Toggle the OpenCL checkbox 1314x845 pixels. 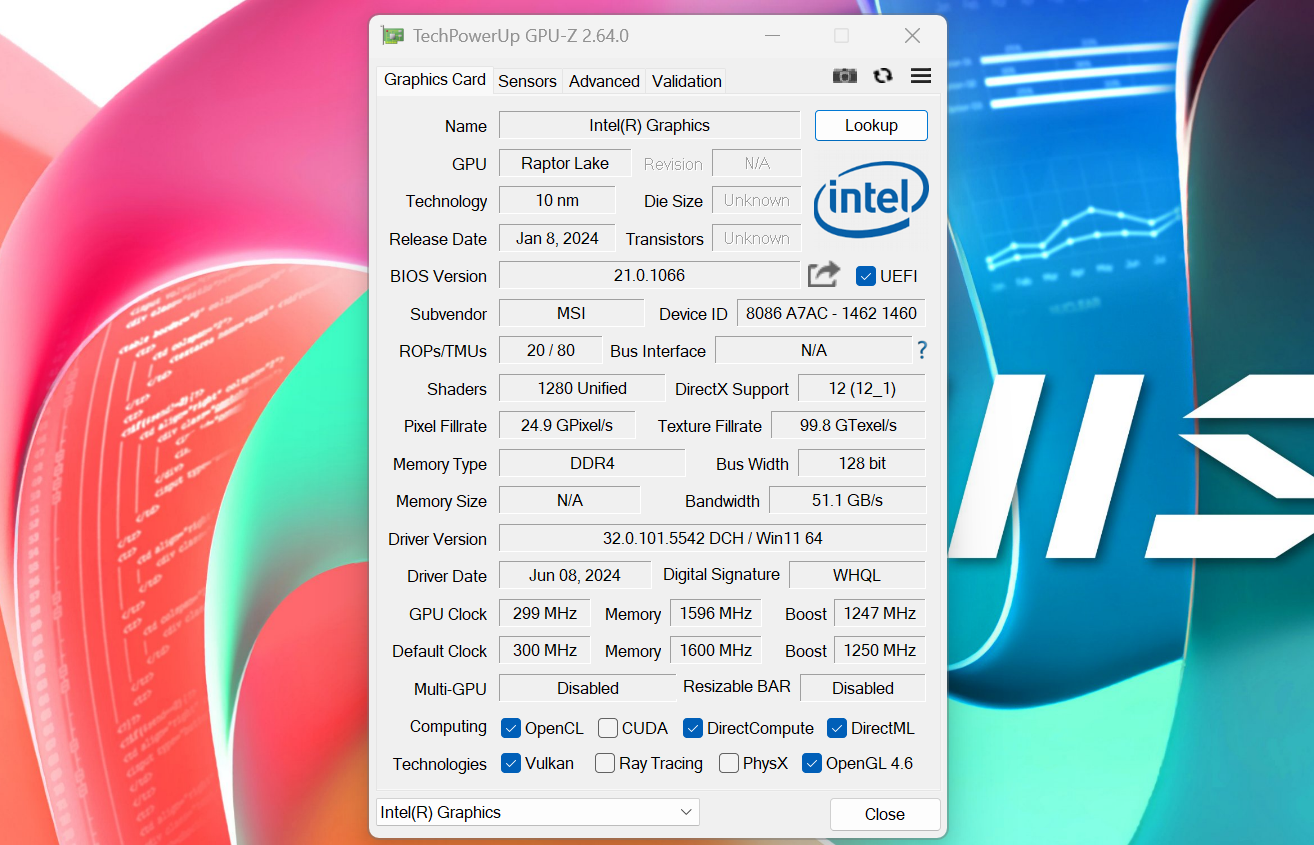(x=510, y=728)
